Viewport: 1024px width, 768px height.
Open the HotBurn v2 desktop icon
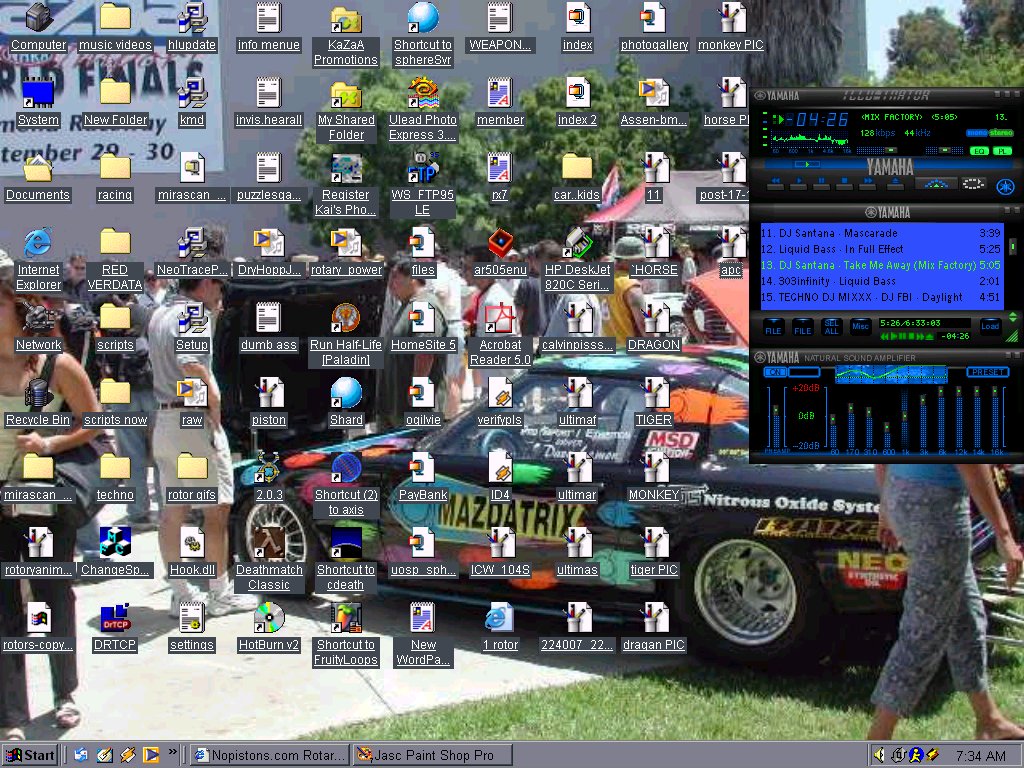[269, 618]
